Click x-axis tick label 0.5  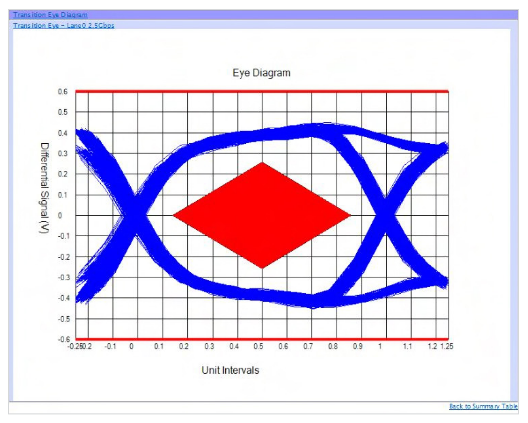(259, 346)
